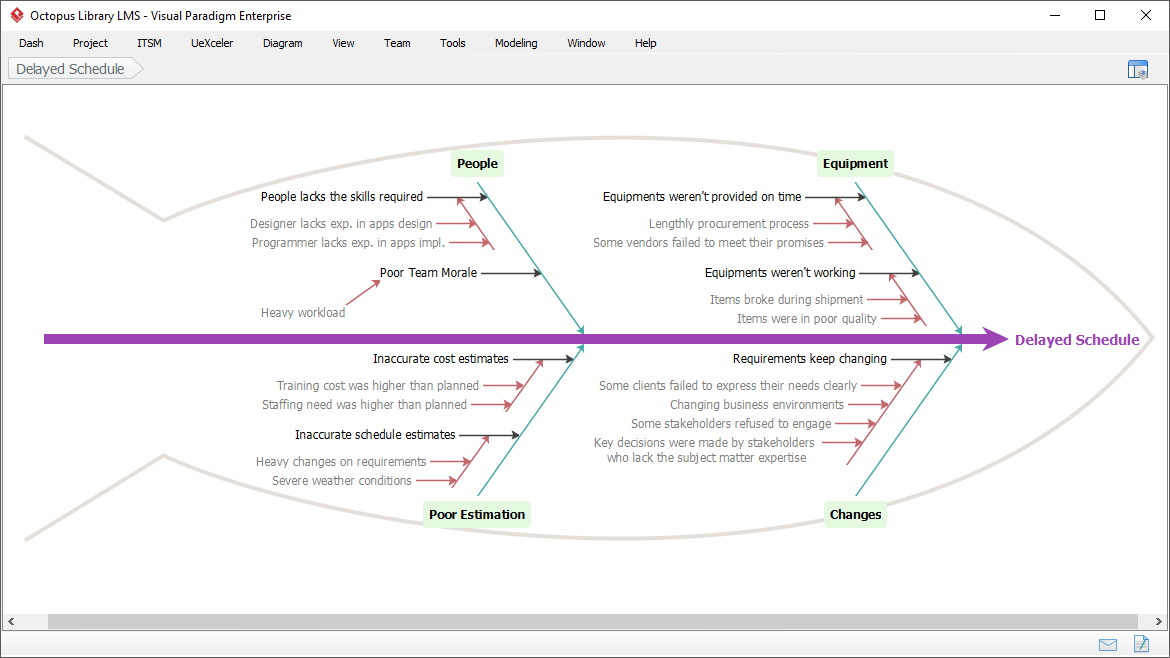Open the Tools menu

pyautogui.click(x=452, y=43)
